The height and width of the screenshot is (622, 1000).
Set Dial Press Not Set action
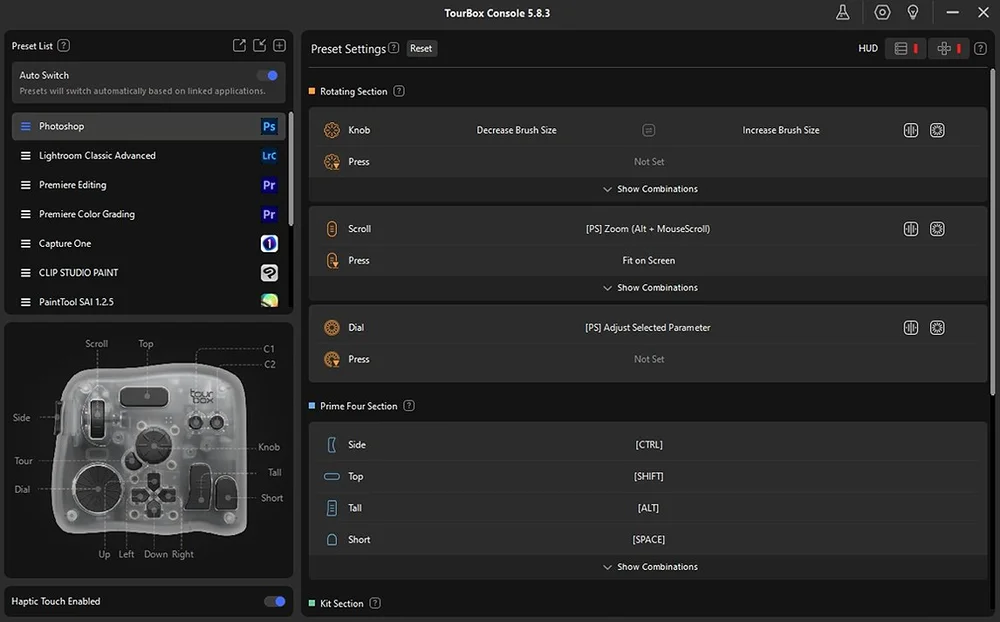pos(649,359)
